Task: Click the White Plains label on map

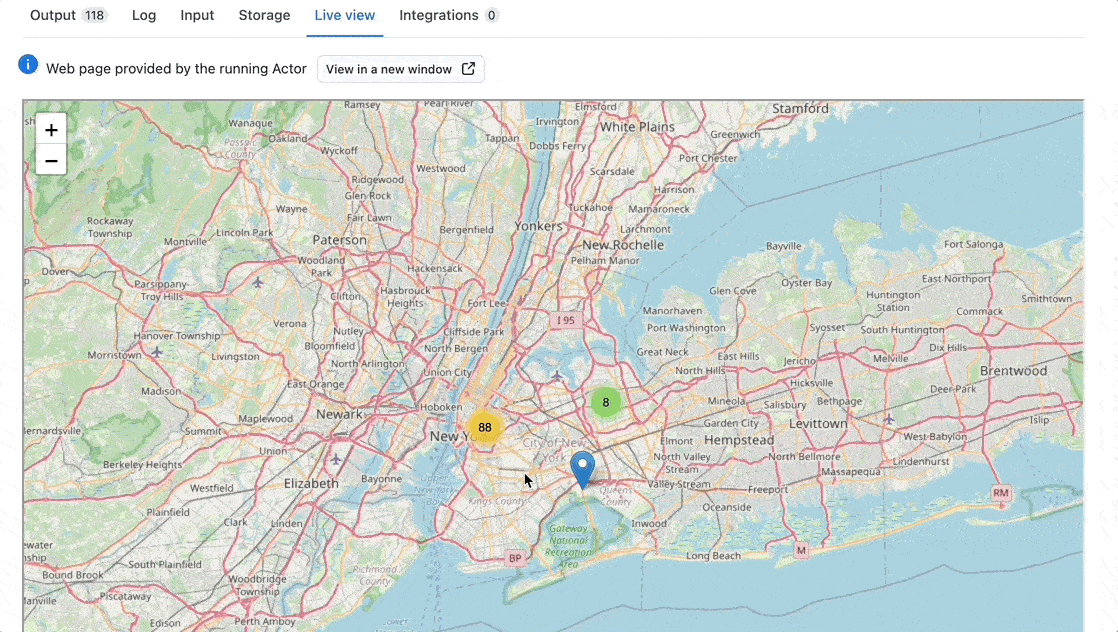Action: 637,127
